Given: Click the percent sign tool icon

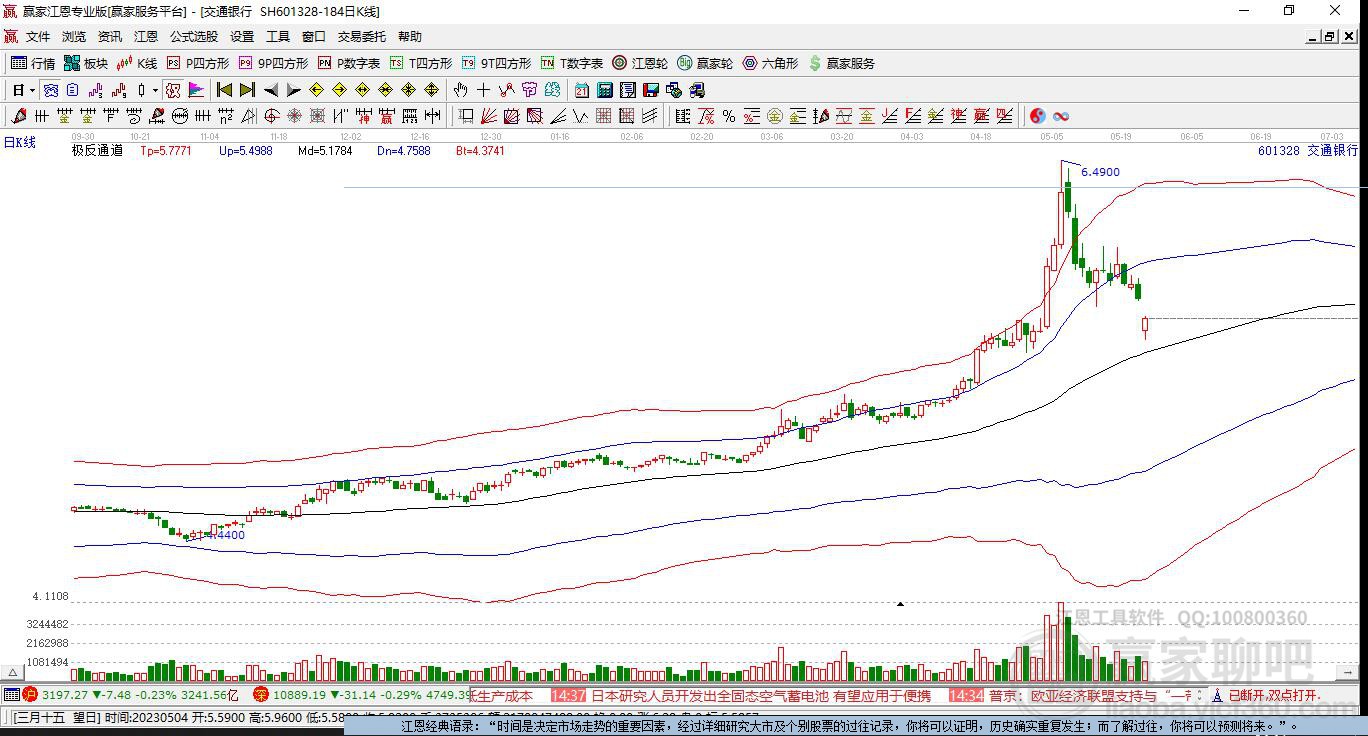Looking at the screenshot, I should click(729, 116).
